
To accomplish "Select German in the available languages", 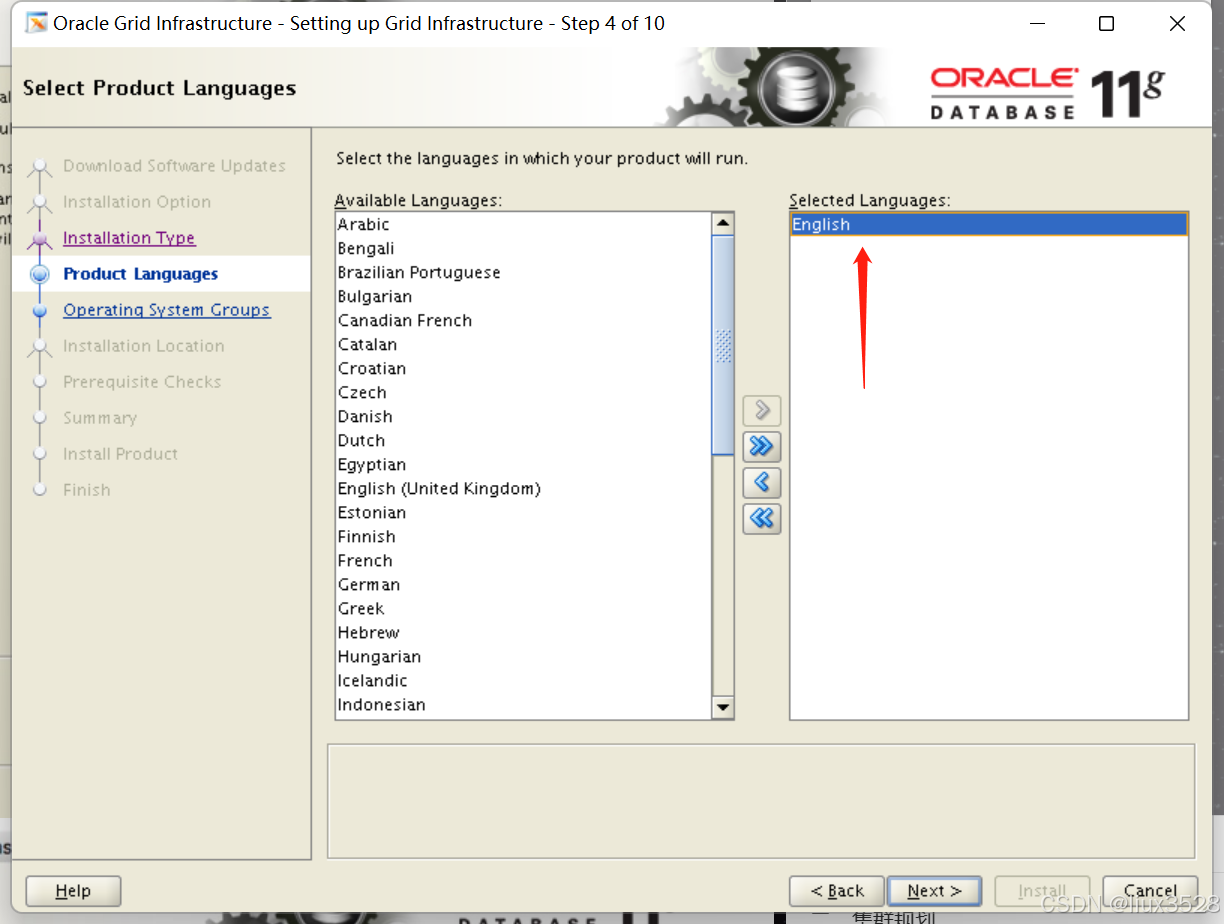I will (x=523, y=585).
